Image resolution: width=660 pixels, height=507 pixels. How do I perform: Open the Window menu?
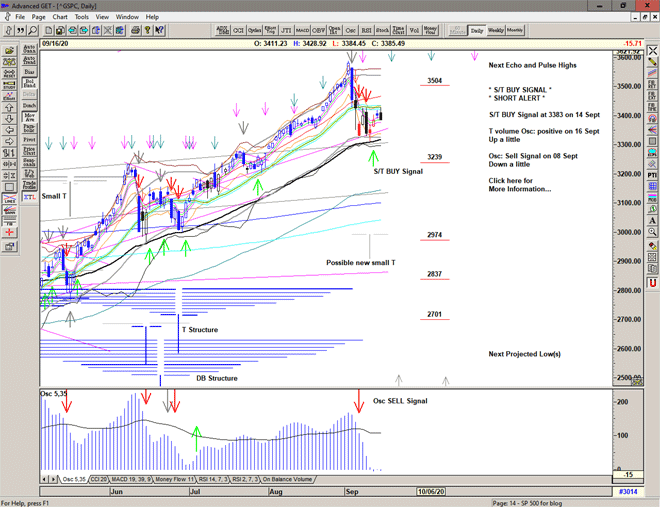pyautogui.click(x=127, y=17)
